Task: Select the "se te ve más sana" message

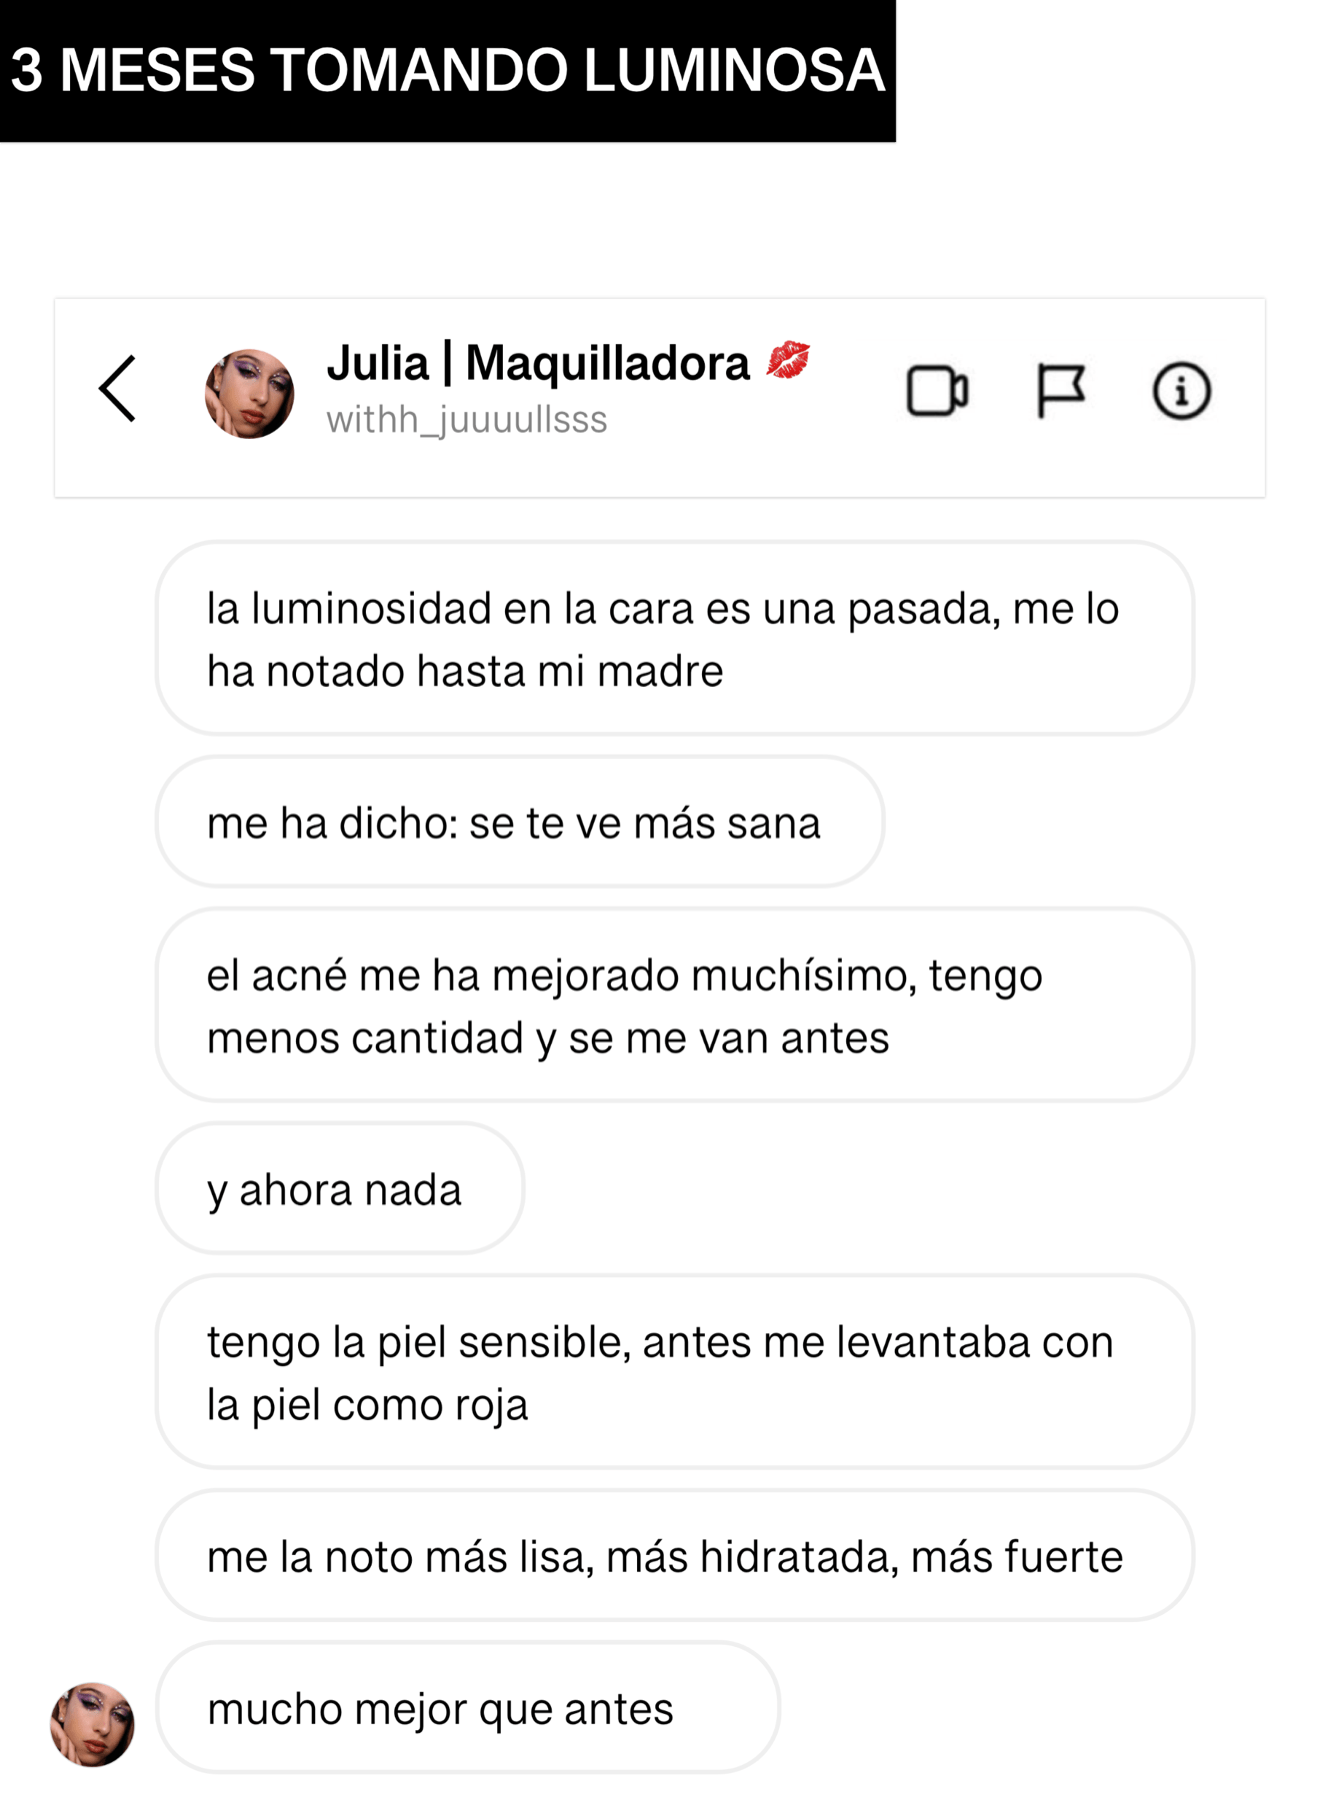Action: click(519, 823)
